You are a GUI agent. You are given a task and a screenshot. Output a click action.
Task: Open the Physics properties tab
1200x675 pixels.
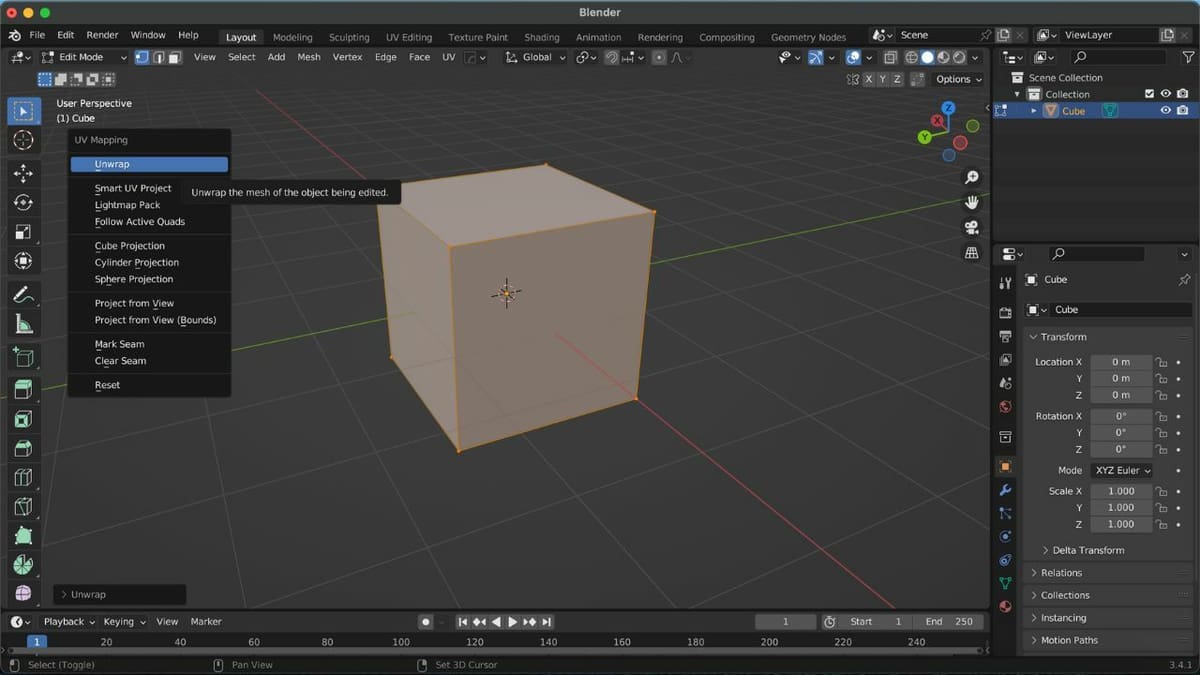point(1005,536)
